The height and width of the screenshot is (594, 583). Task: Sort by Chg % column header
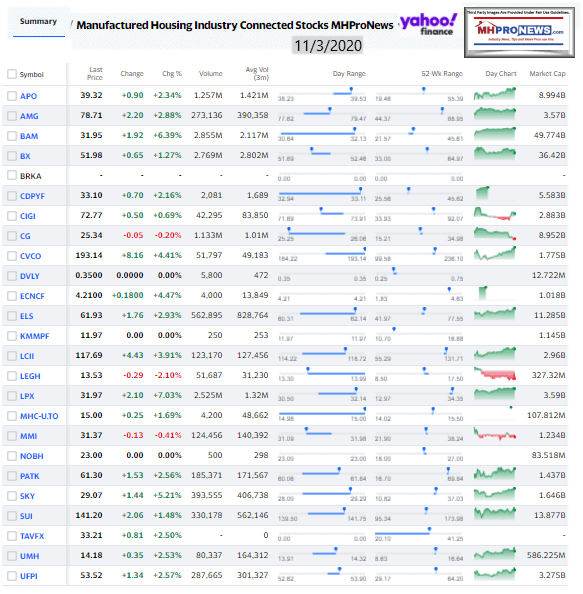(x=172, y=73)
